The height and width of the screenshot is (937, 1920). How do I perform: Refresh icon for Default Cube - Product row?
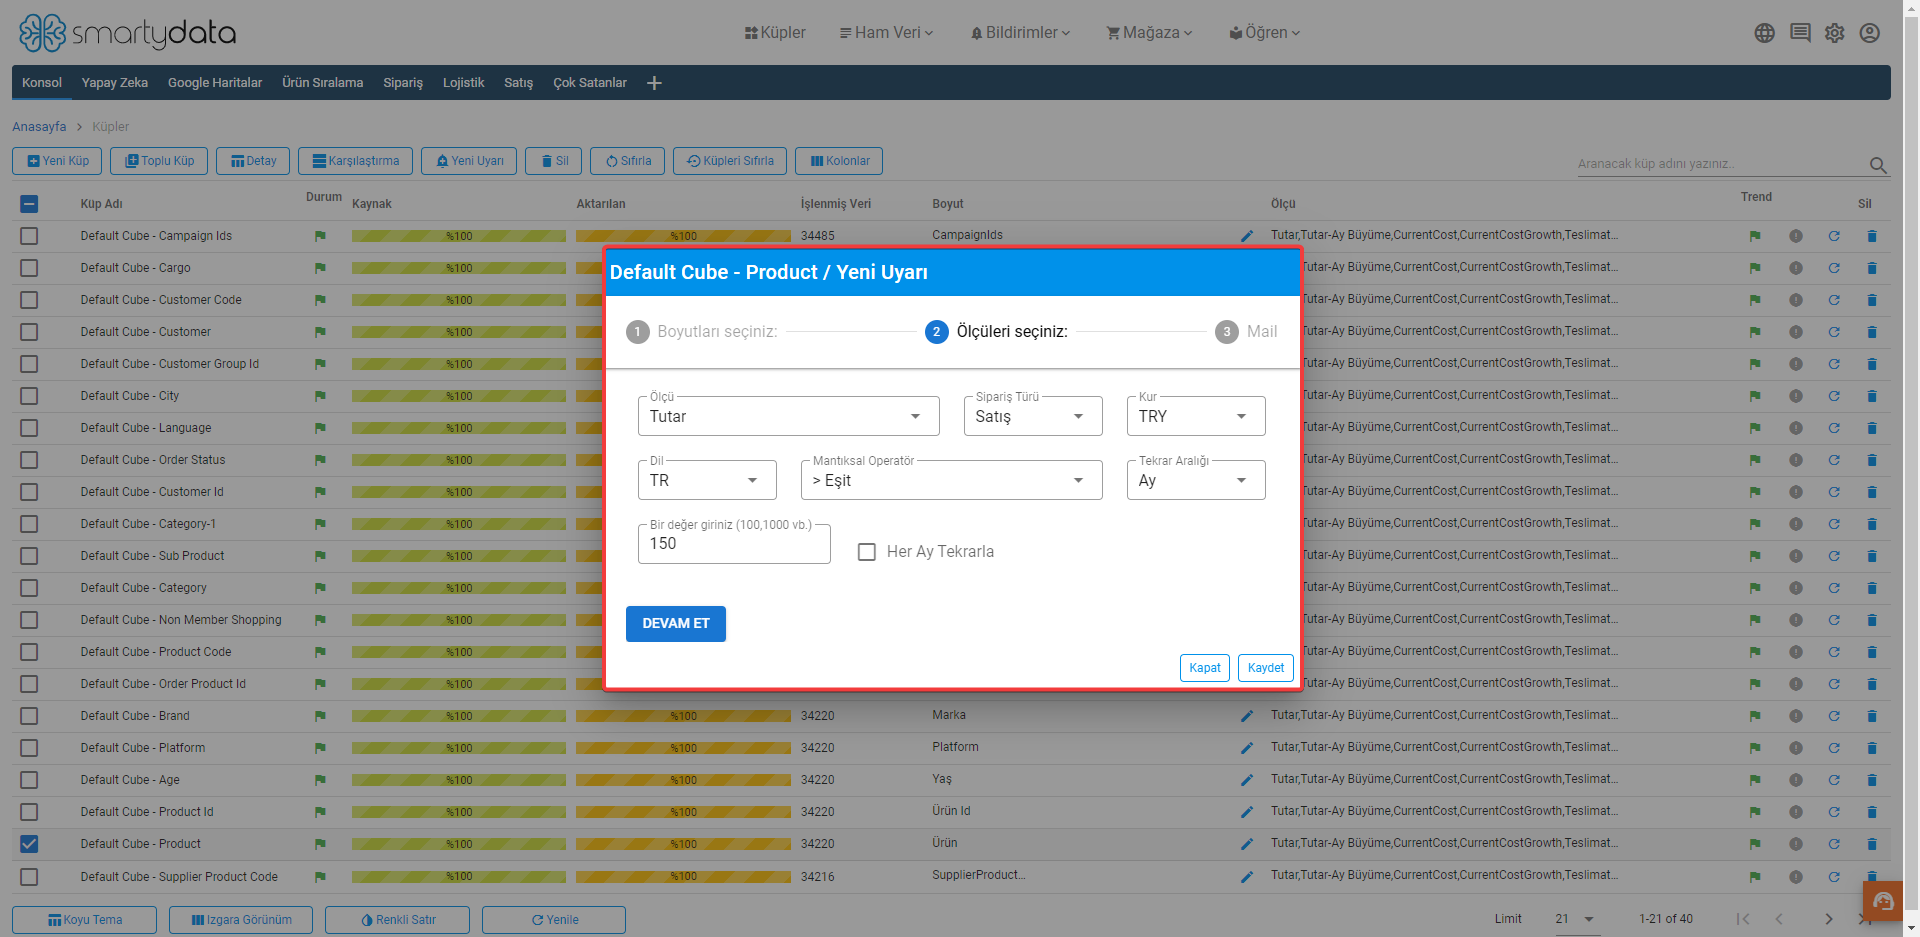pos(1834,844)
